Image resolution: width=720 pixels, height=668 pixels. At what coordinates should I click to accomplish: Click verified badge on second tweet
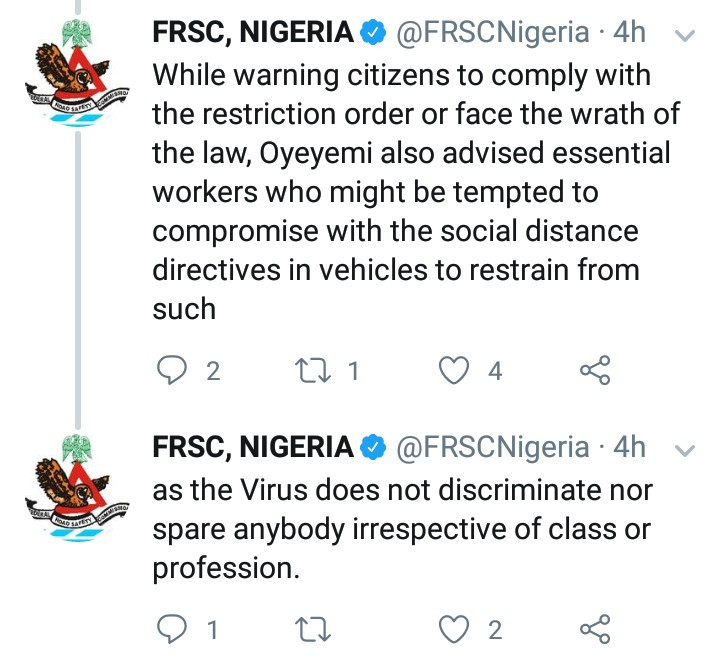(x=373, y=448)
